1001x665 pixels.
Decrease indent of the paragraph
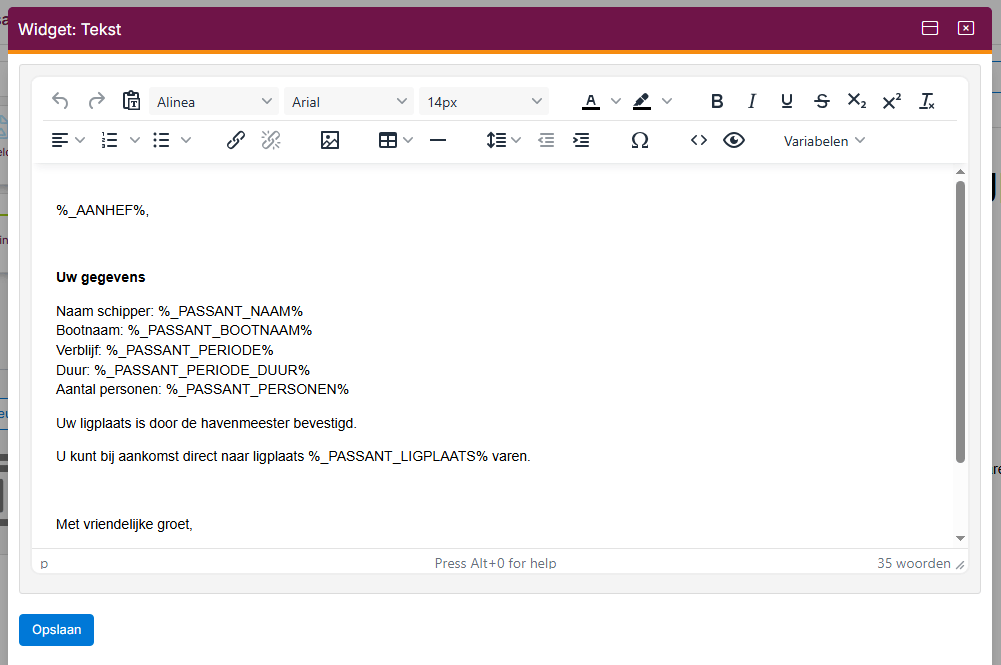(x=546, y=140)
